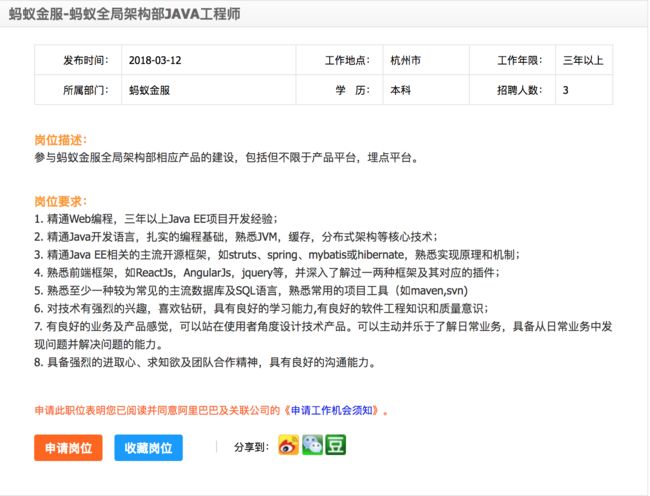Click requirement 6 about 喜欢钻研
This screenshot has height=496, width=650.
[x=262, y=308]
